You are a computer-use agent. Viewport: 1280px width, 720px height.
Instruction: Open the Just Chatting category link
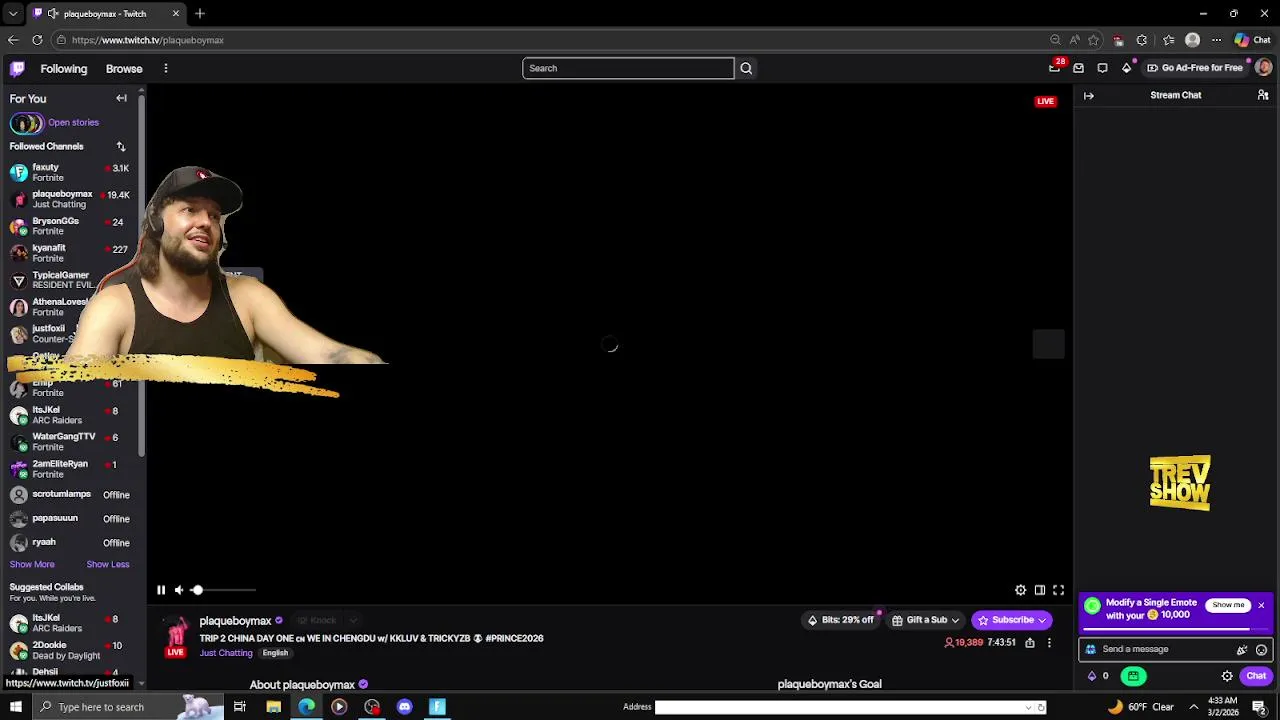(226, 653)
